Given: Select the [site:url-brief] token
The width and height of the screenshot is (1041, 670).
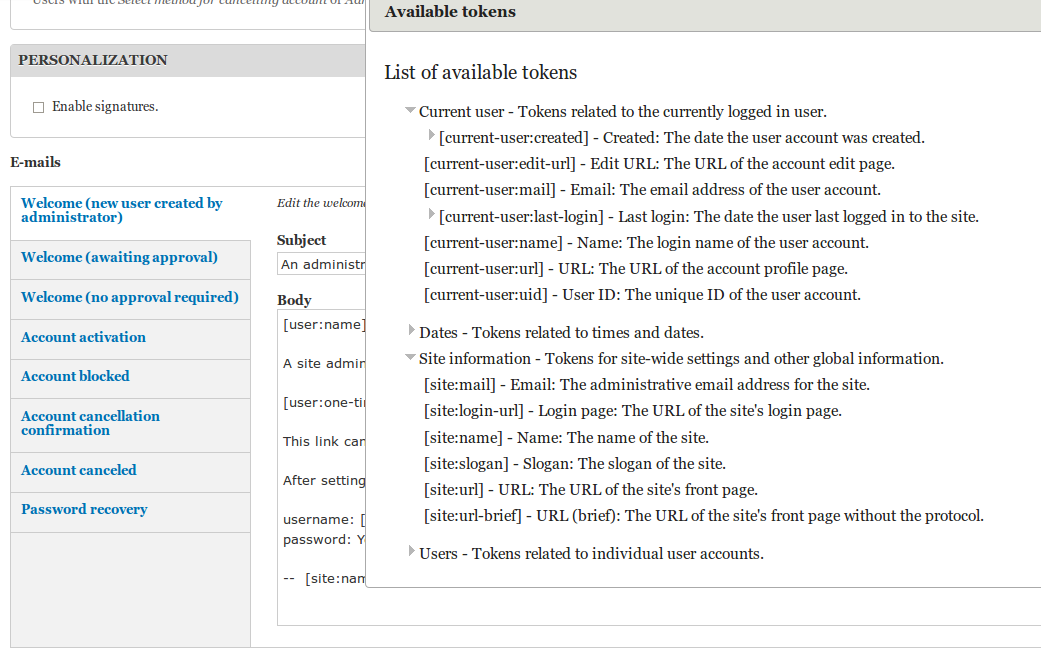Looking at the screenshot, I should click(473, 516).
